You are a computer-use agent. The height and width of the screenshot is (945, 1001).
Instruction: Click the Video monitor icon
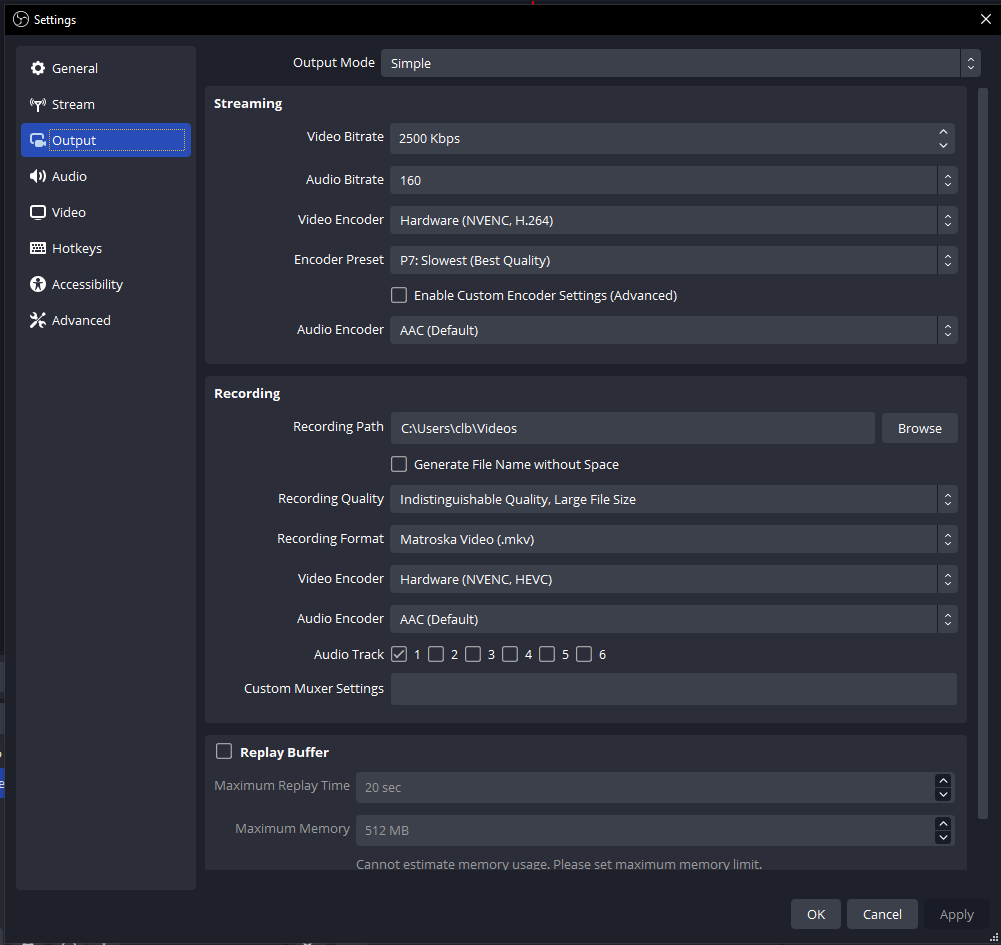click(38, 212)
